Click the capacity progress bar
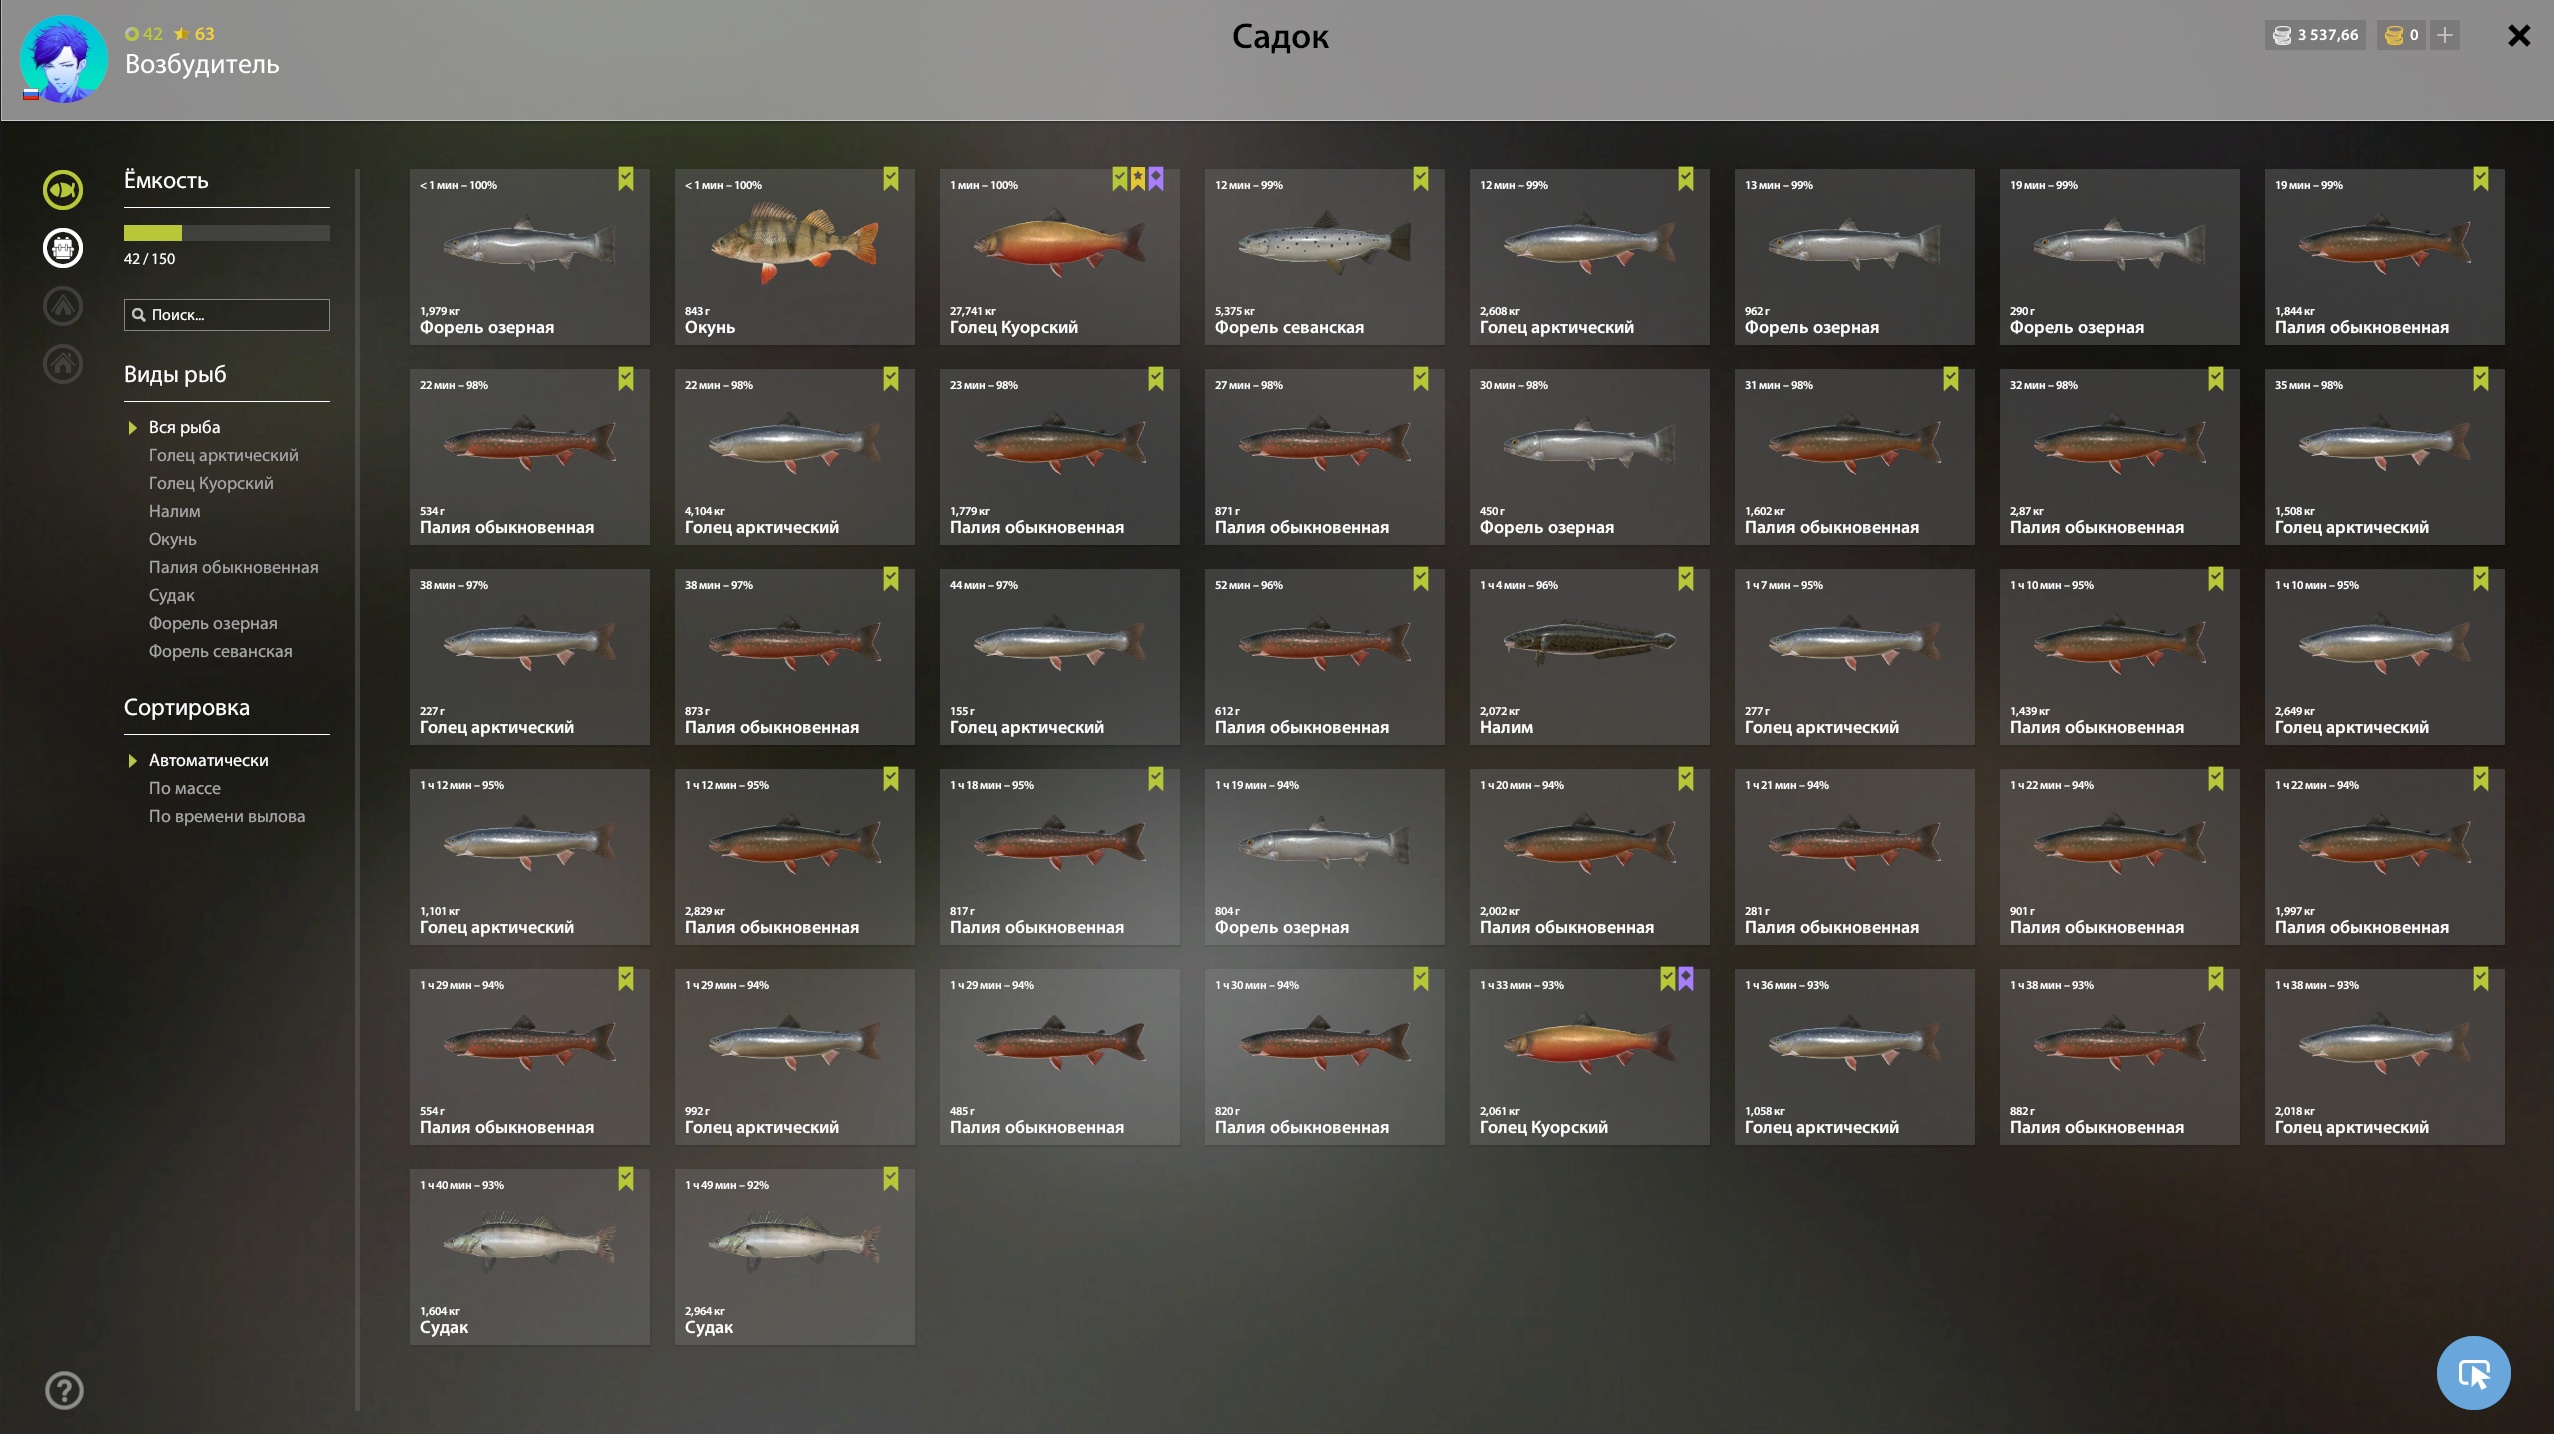The height and width of the screenshot is (1434, 2554). [226, 233]
